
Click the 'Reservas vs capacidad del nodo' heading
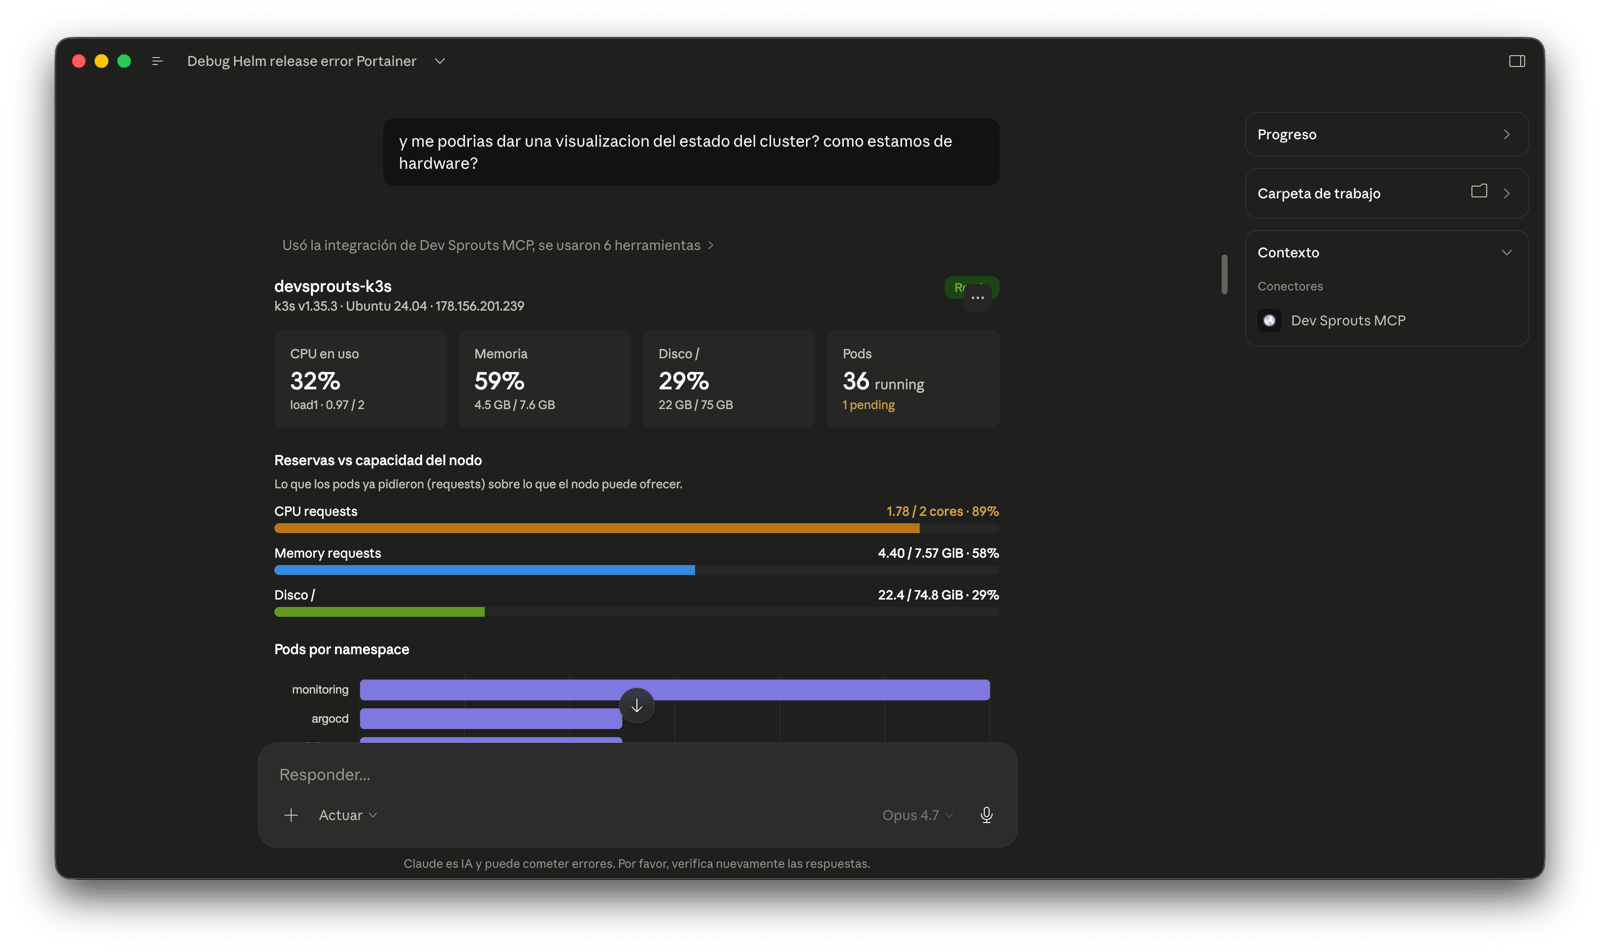pos(378,460)
